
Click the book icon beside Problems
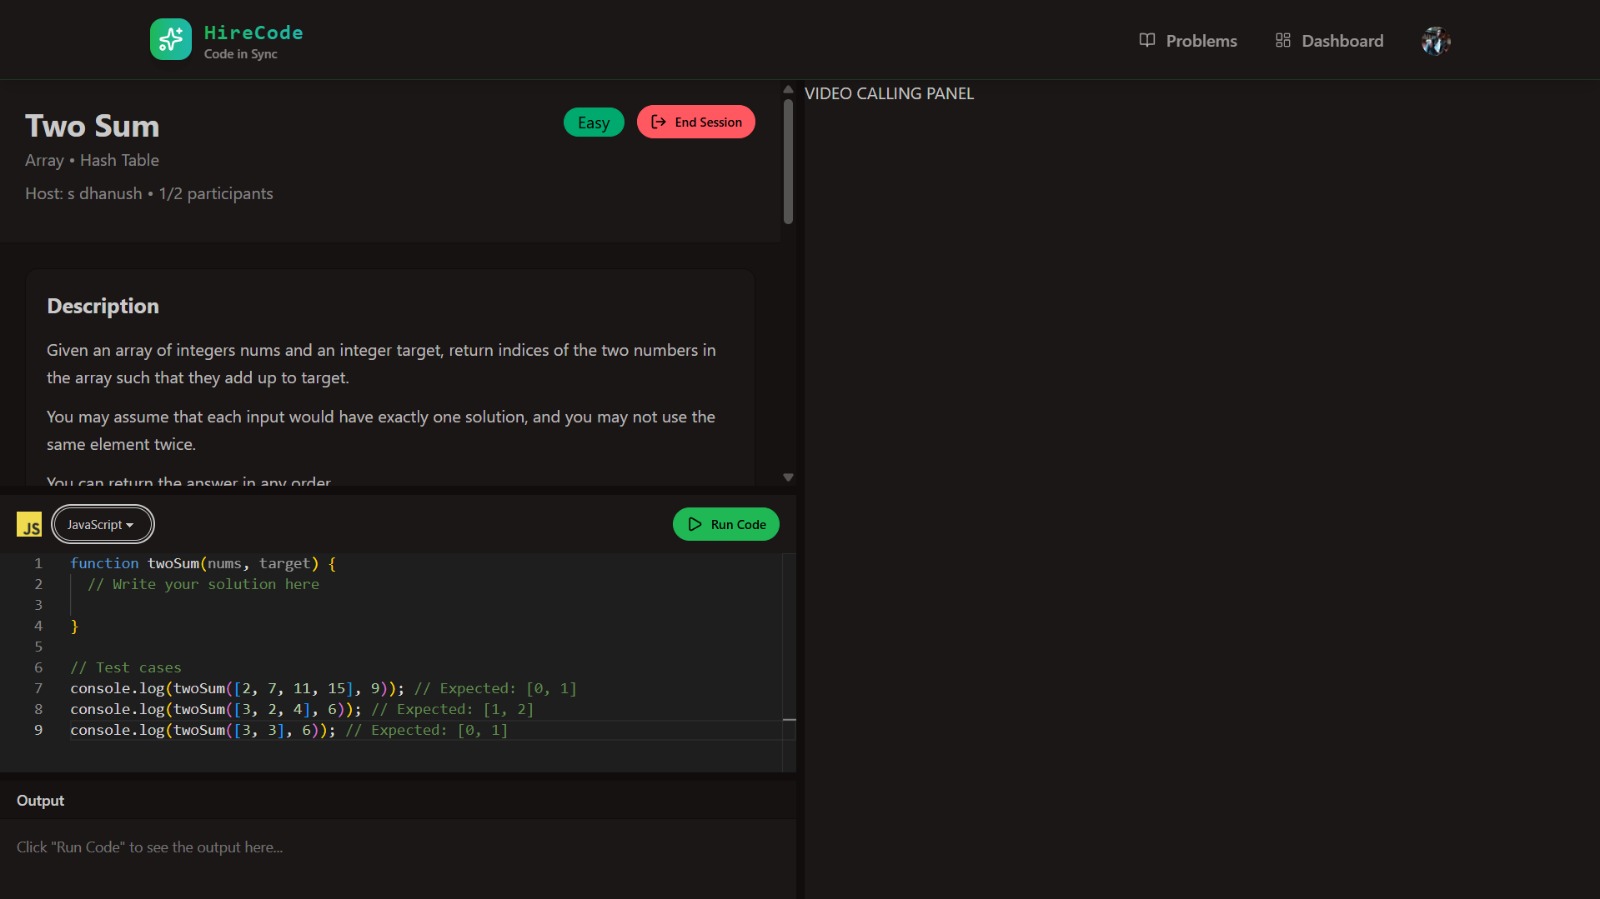[1147, 40]
